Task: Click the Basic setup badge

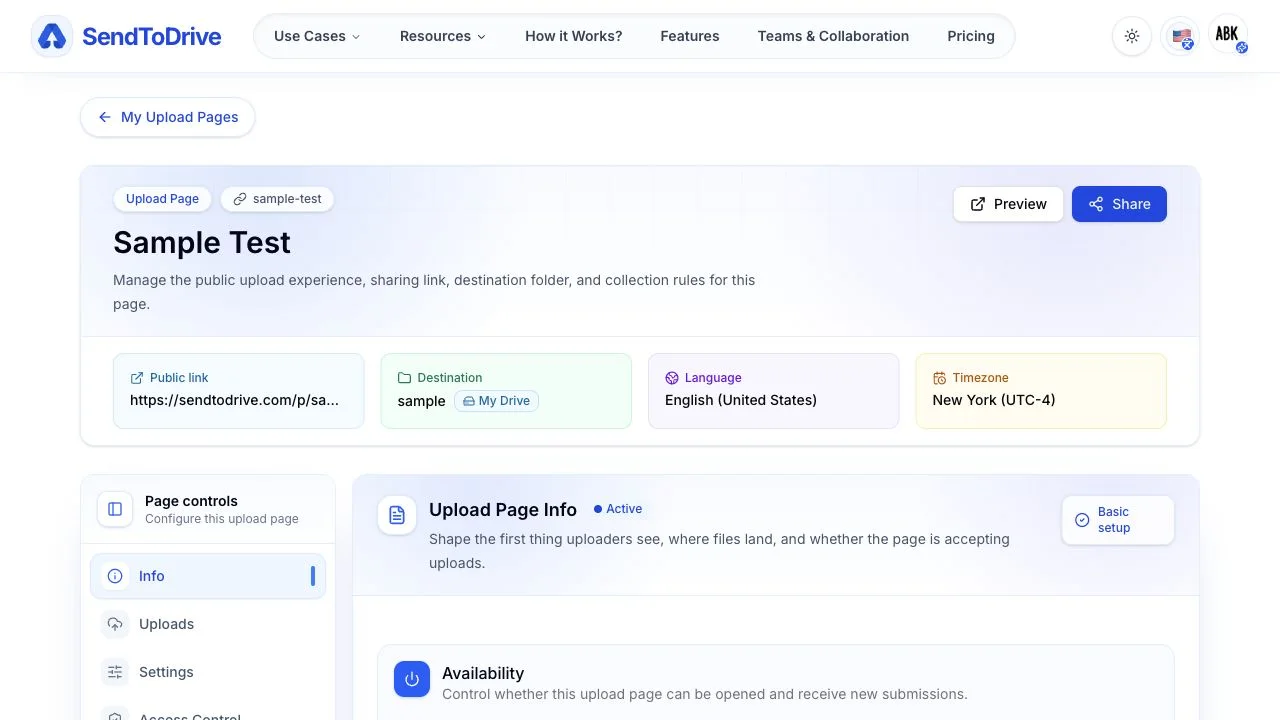Action: coord(1118,520)
